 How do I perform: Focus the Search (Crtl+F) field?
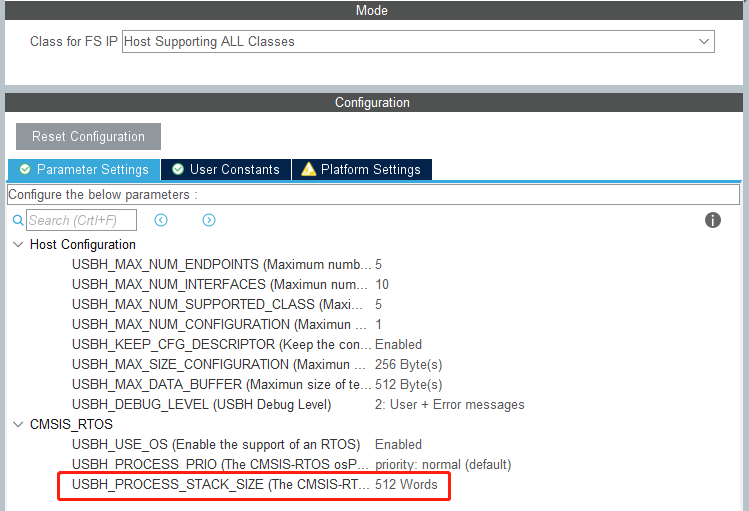pyautogui.click(x=81, y=220)
